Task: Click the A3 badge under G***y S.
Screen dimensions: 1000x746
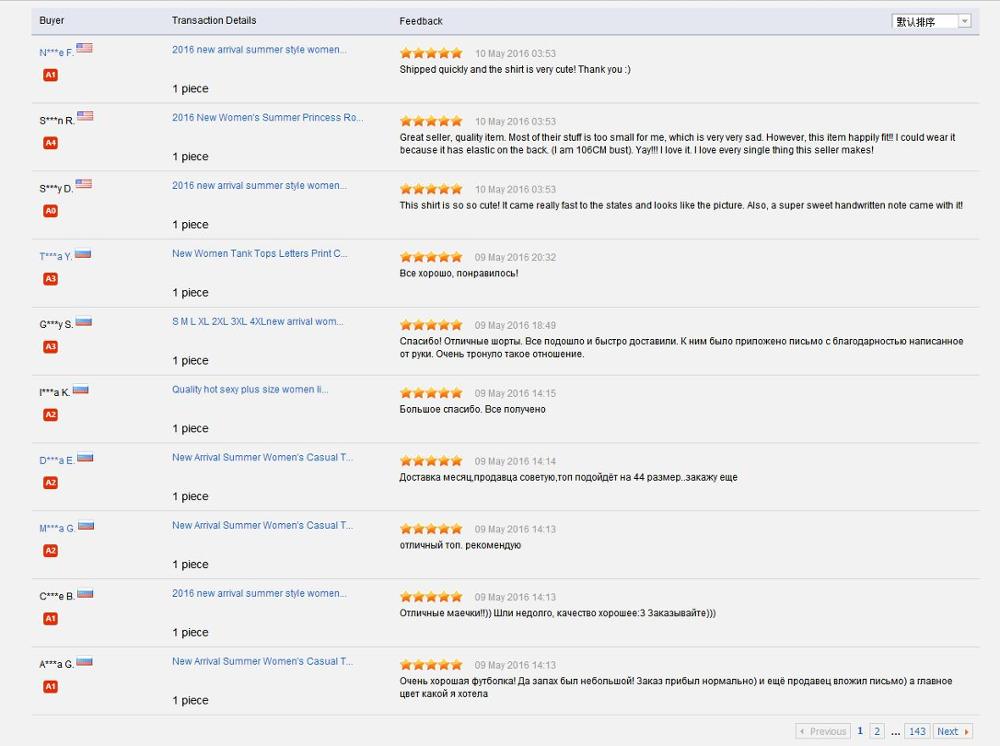Action: tap(50, 347)
